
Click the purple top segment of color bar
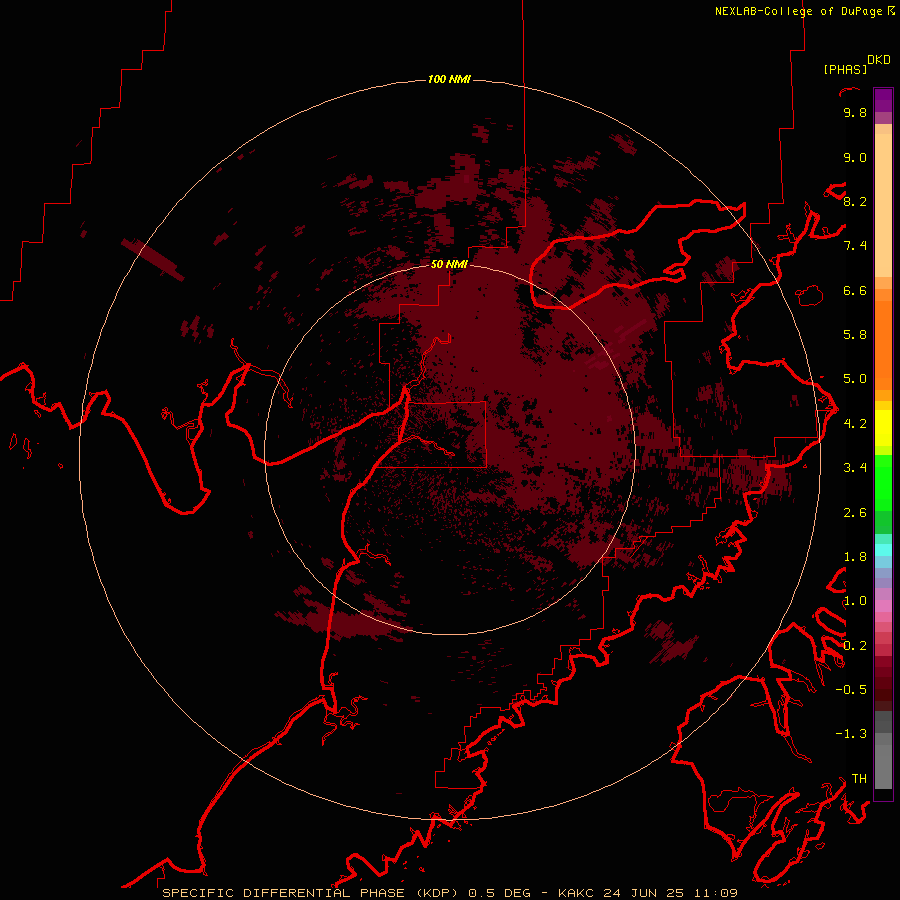point(883,100)
